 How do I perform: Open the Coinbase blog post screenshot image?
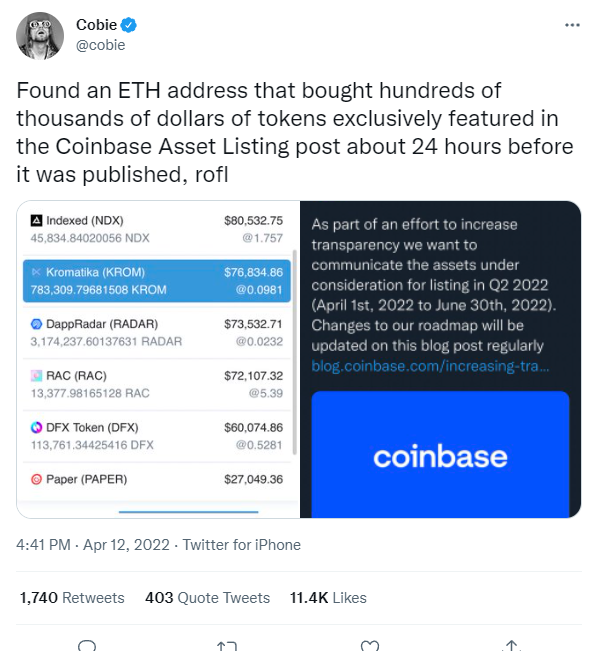coord(440,359)
